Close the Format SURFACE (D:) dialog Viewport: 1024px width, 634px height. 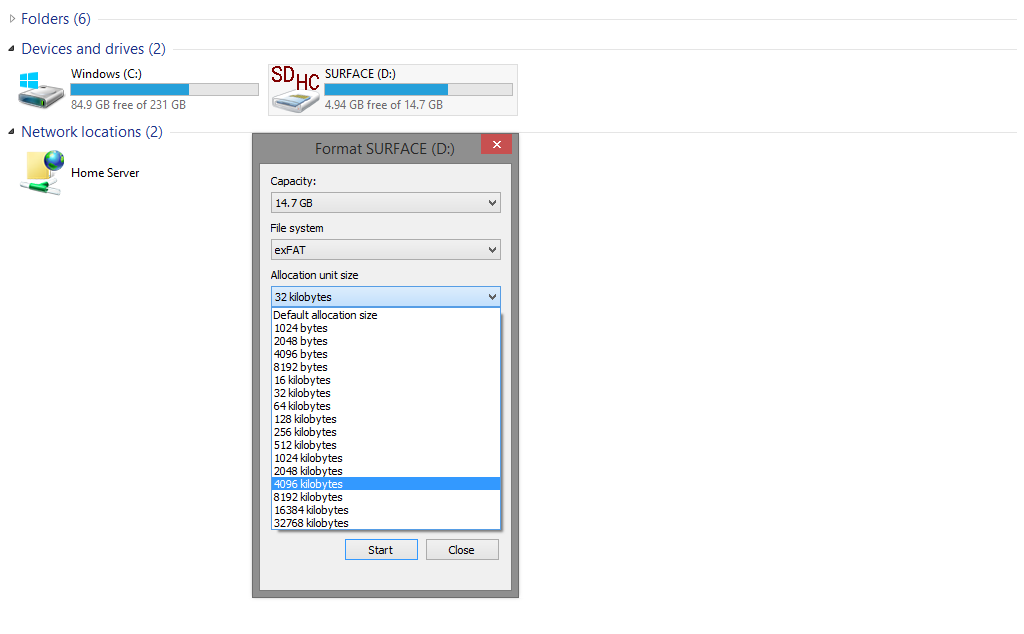coord(496,144)
